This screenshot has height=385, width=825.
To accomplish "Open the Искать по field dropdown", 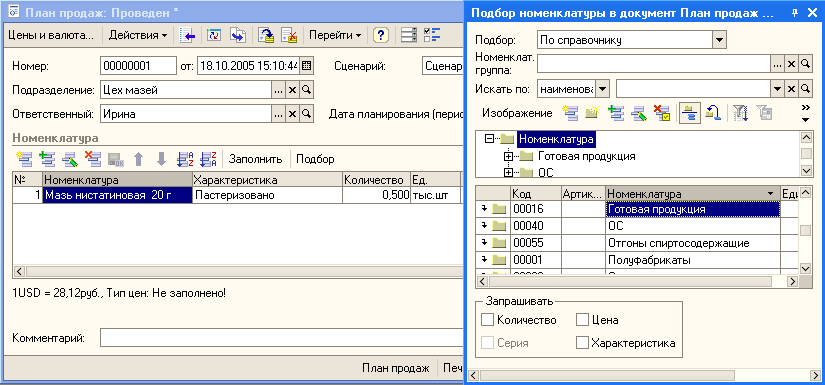I will point(602,88).
